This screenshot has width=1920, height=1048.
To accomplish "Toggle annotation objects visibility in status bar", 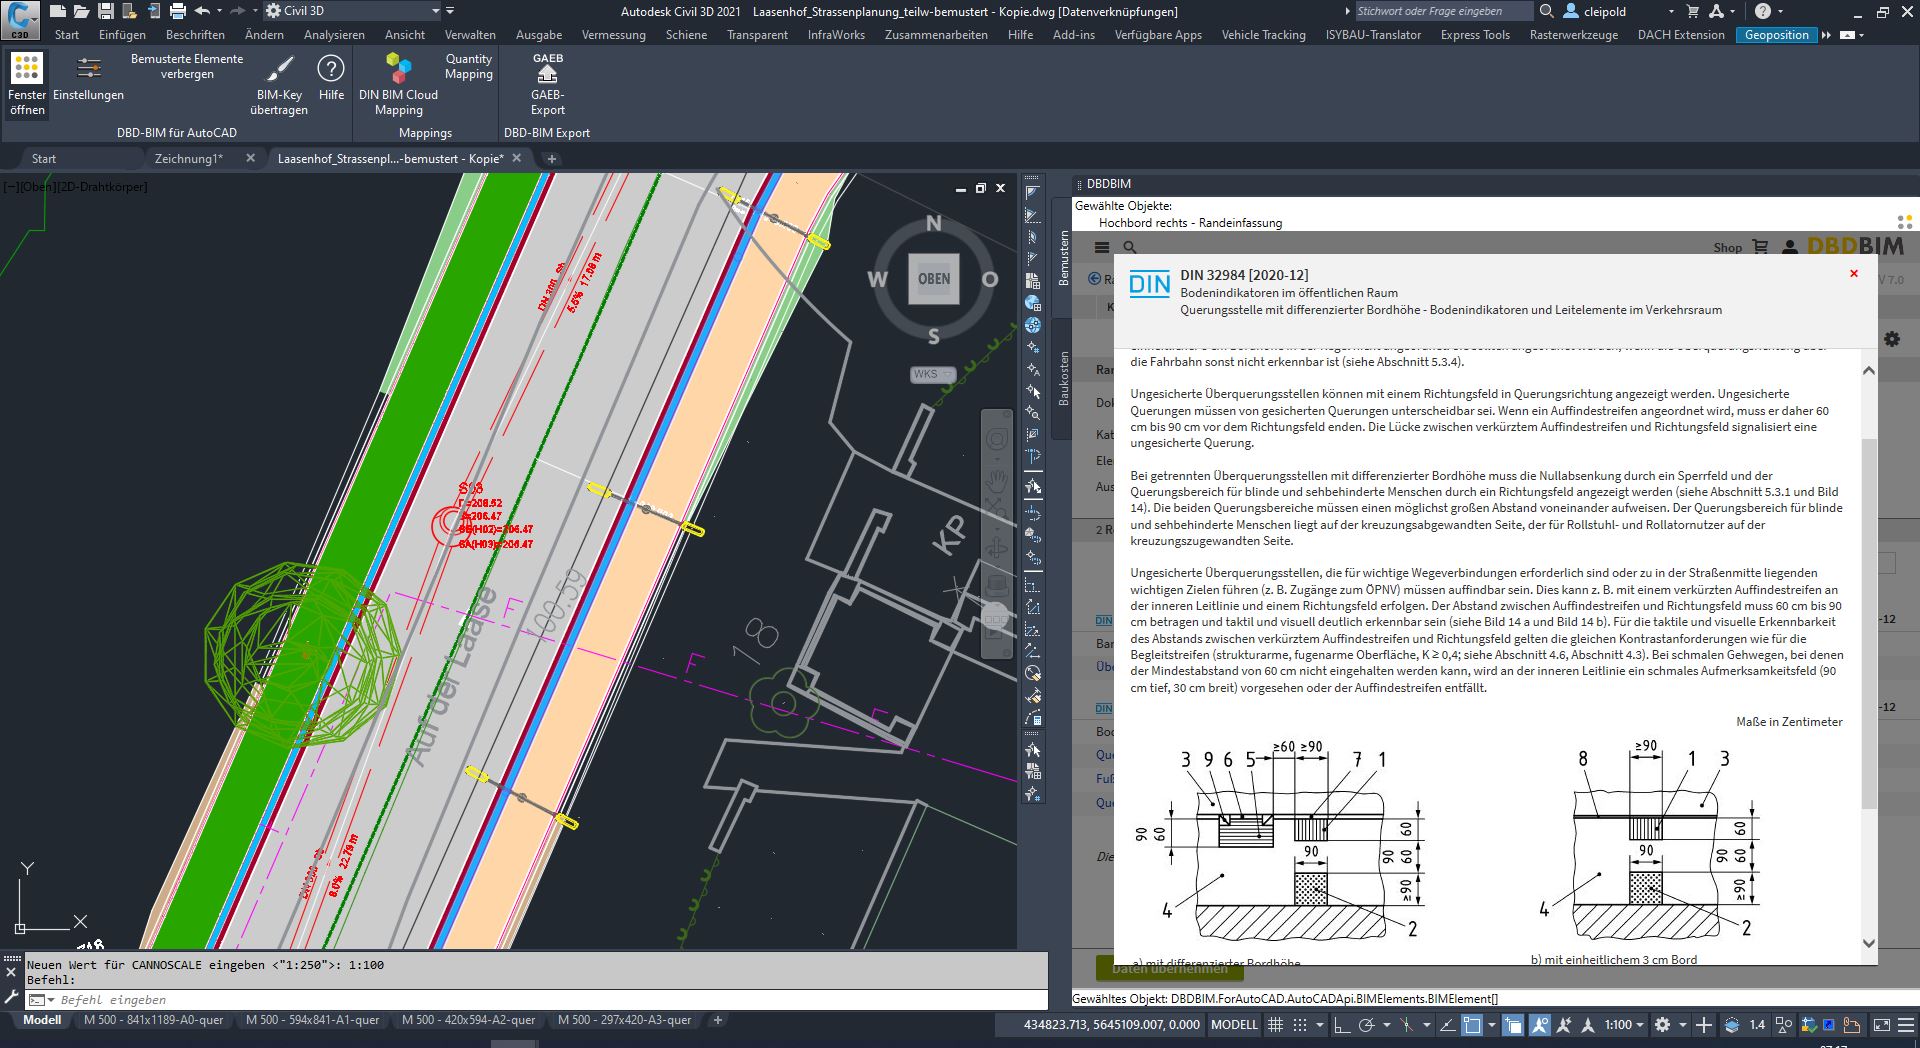I will tap(1540, 1025).
